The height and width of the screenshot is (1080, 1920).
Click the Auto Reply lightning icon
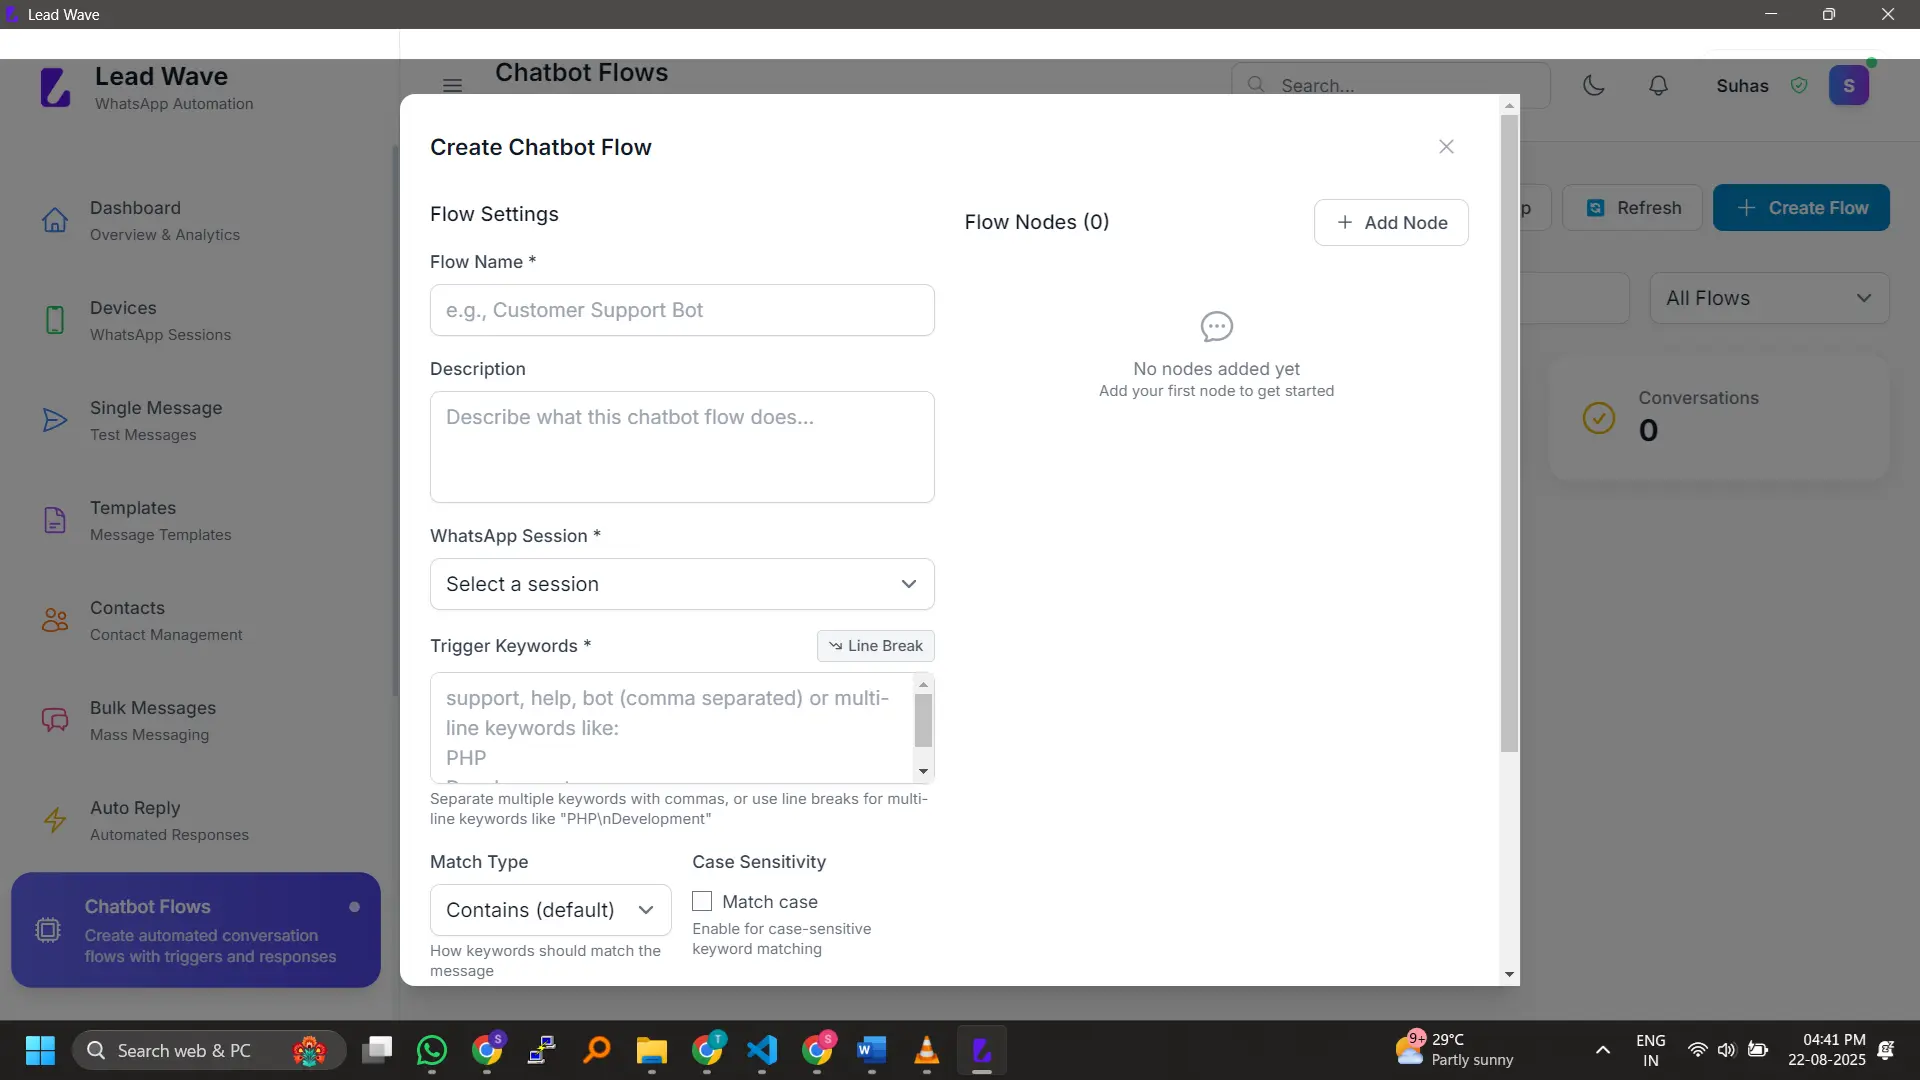click(55, 820)
